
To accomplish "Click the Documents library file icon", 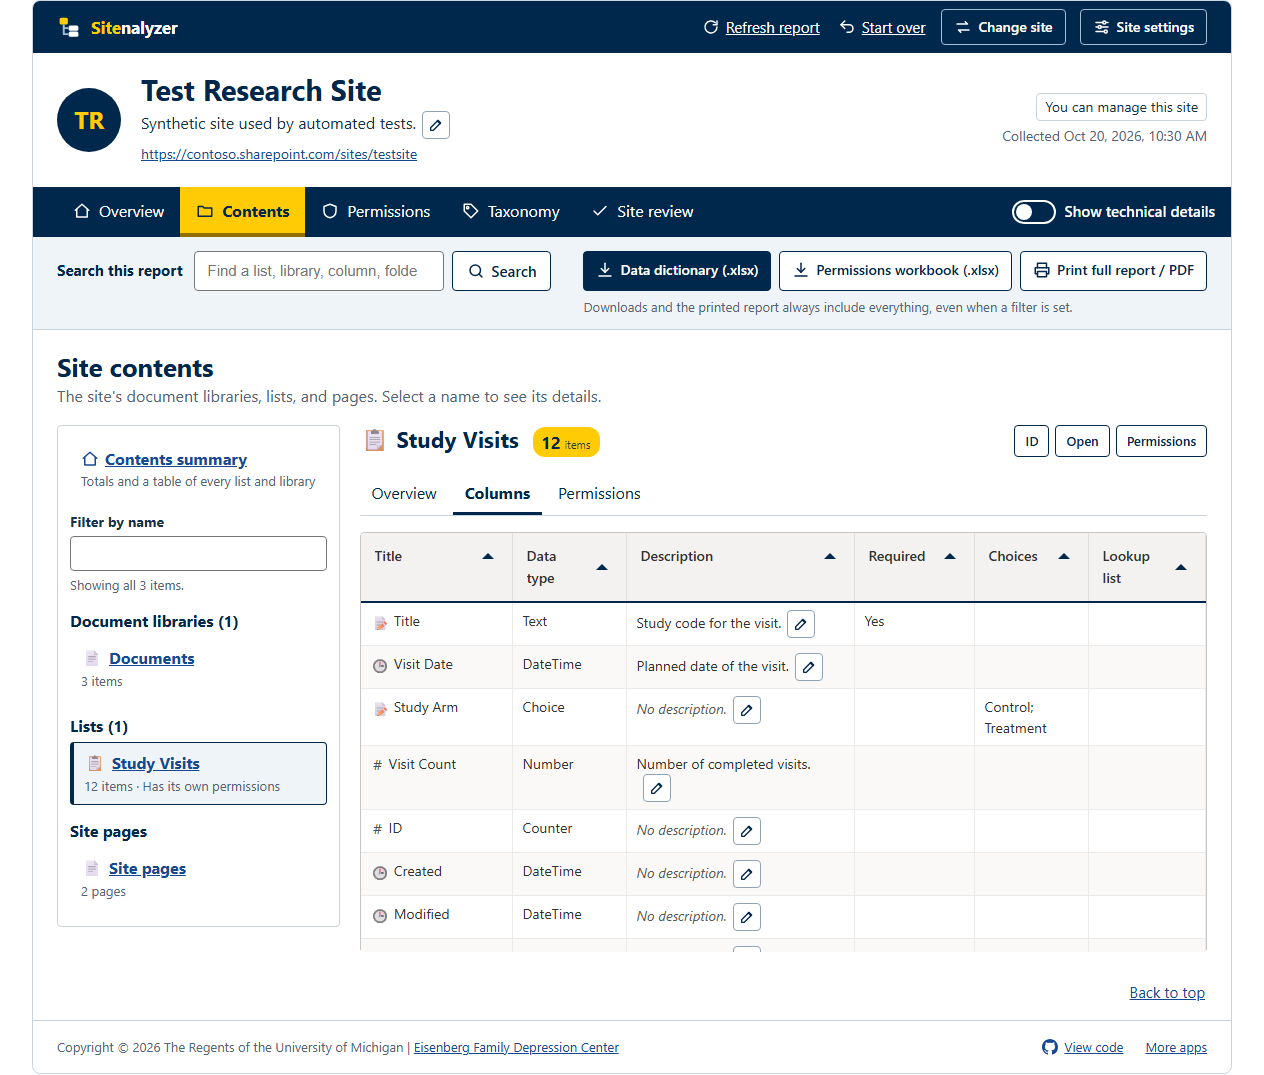I will click(92, 658).
